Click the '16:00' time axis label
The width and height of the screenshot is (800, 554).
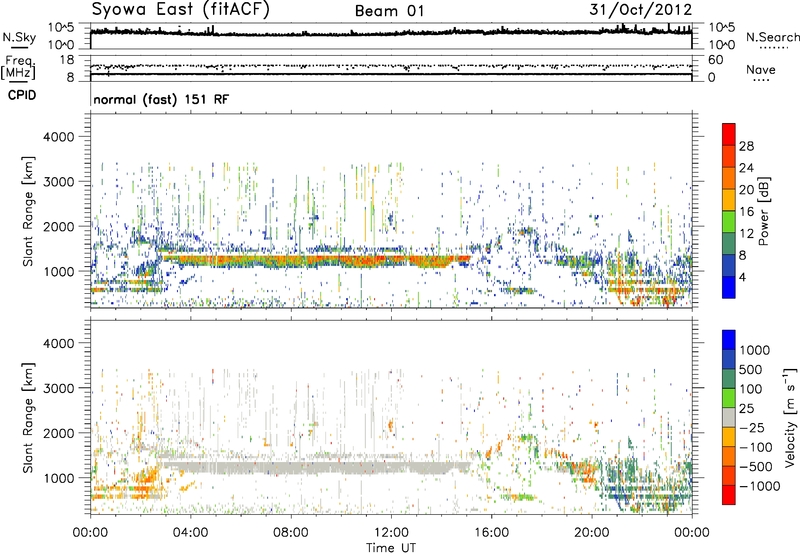(491, 533)
